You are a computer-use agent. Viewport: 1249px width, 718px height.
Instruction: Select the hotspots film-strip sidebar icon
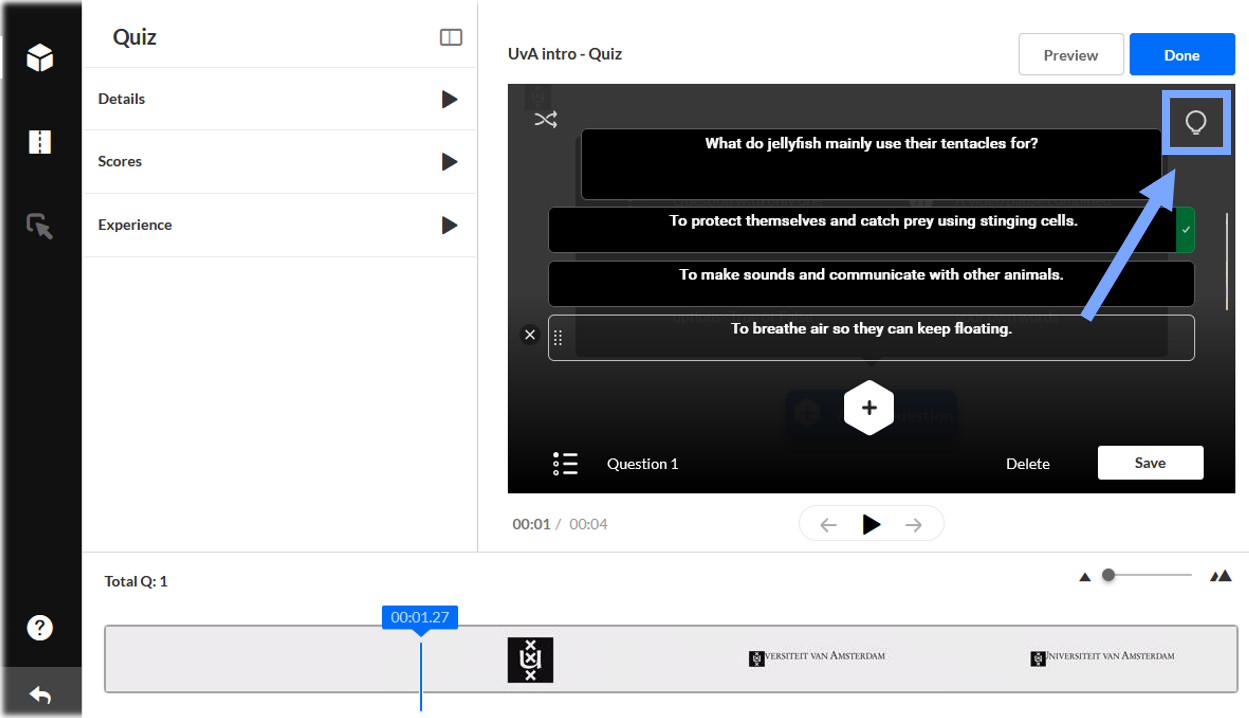(x=40, y=142)
